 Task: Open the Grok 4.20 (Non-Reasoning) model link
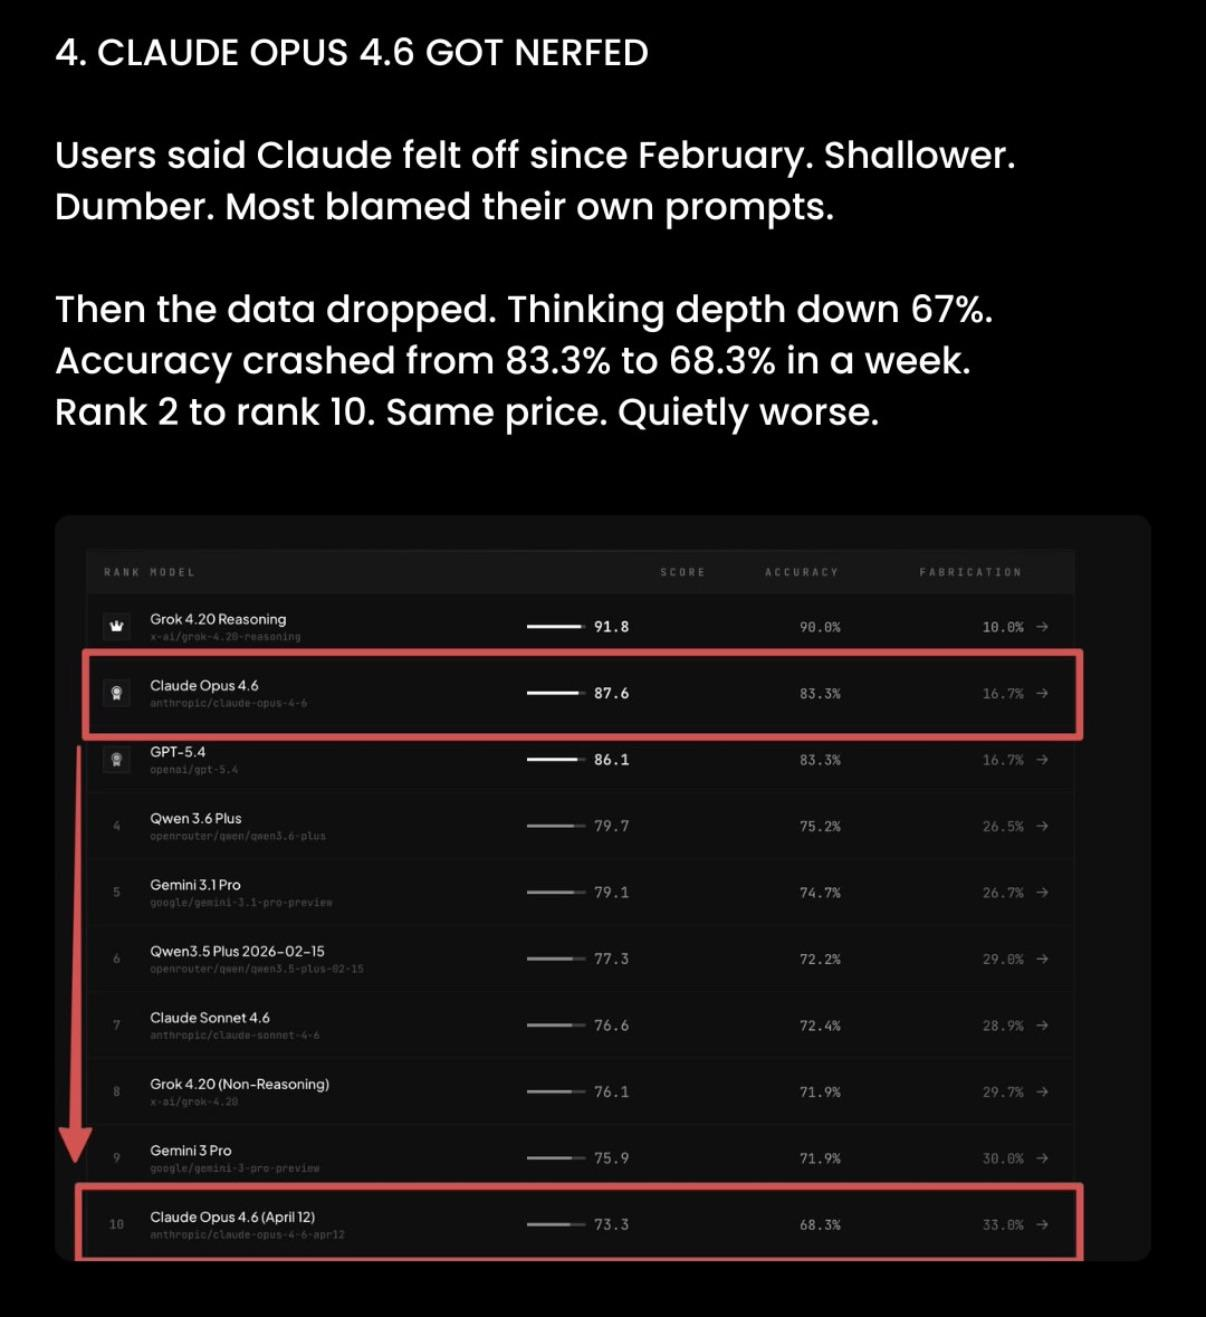click(239, 1084)
